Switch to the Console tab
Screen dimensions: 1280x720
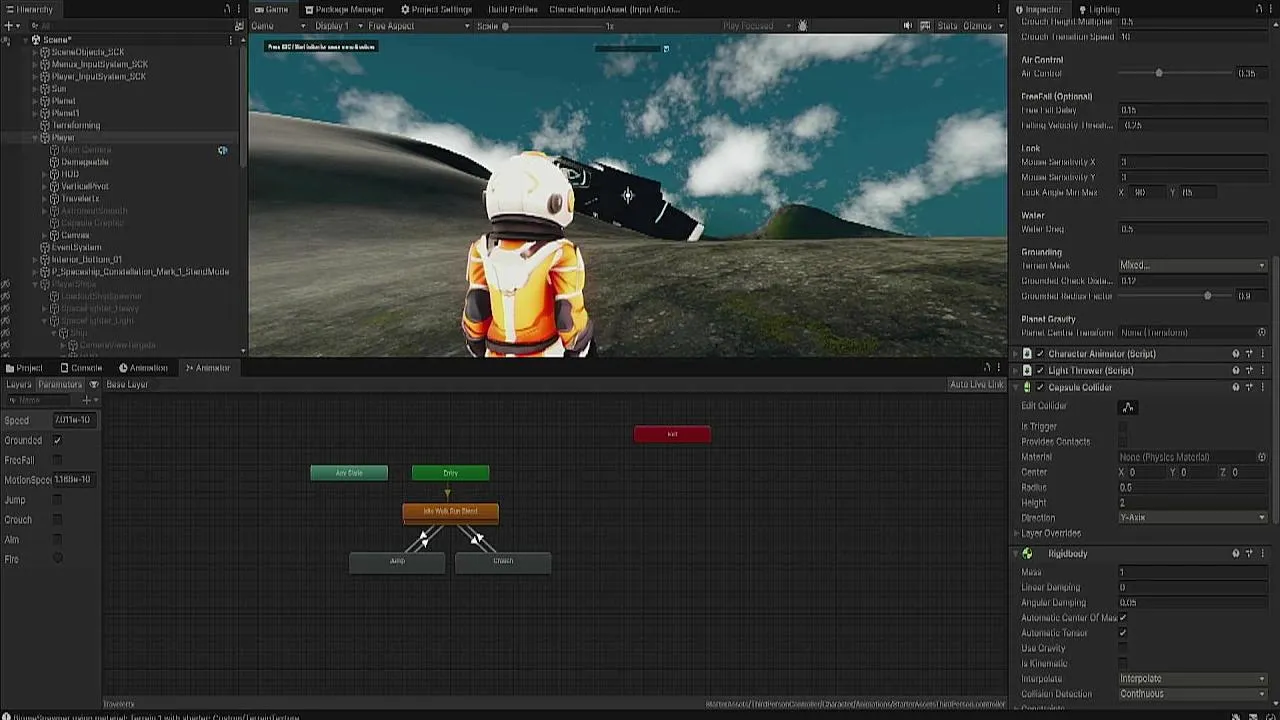(80, 368)
